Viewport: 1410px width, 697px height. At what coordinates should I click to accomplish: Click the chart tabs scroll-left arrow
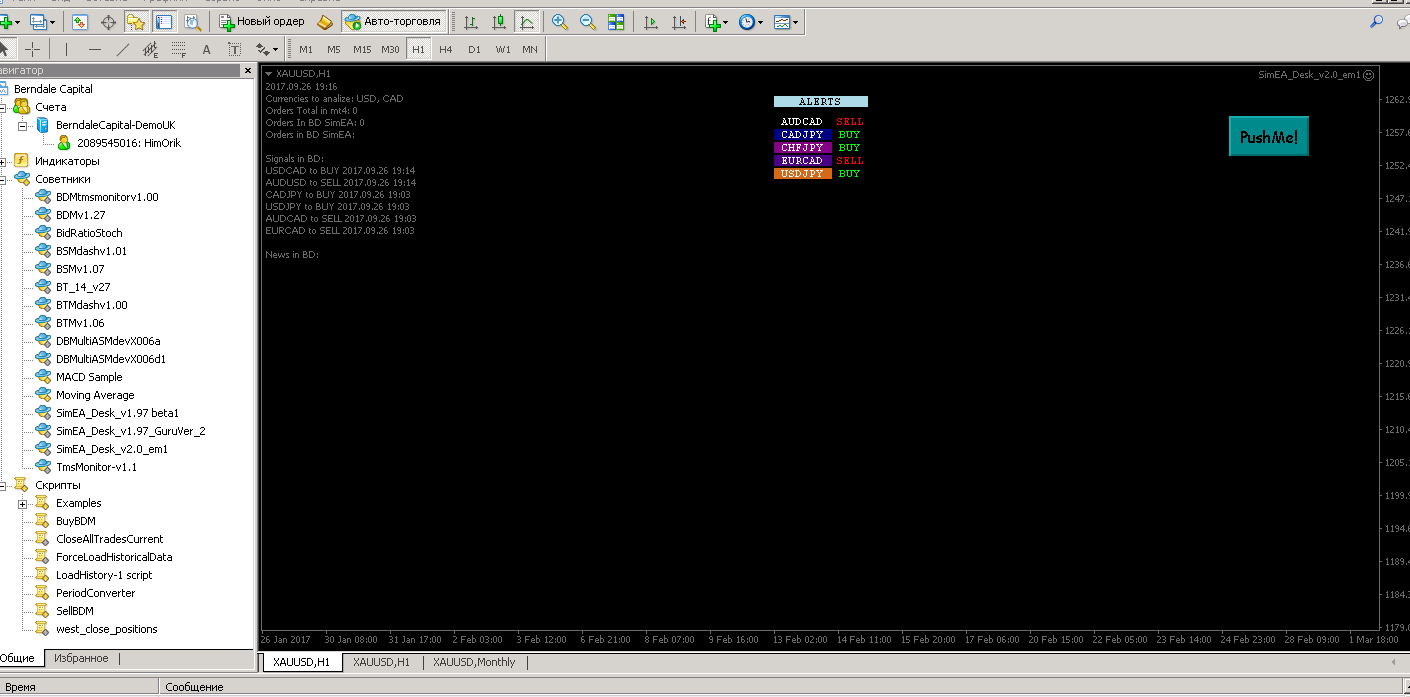[x=1394, y=662]
